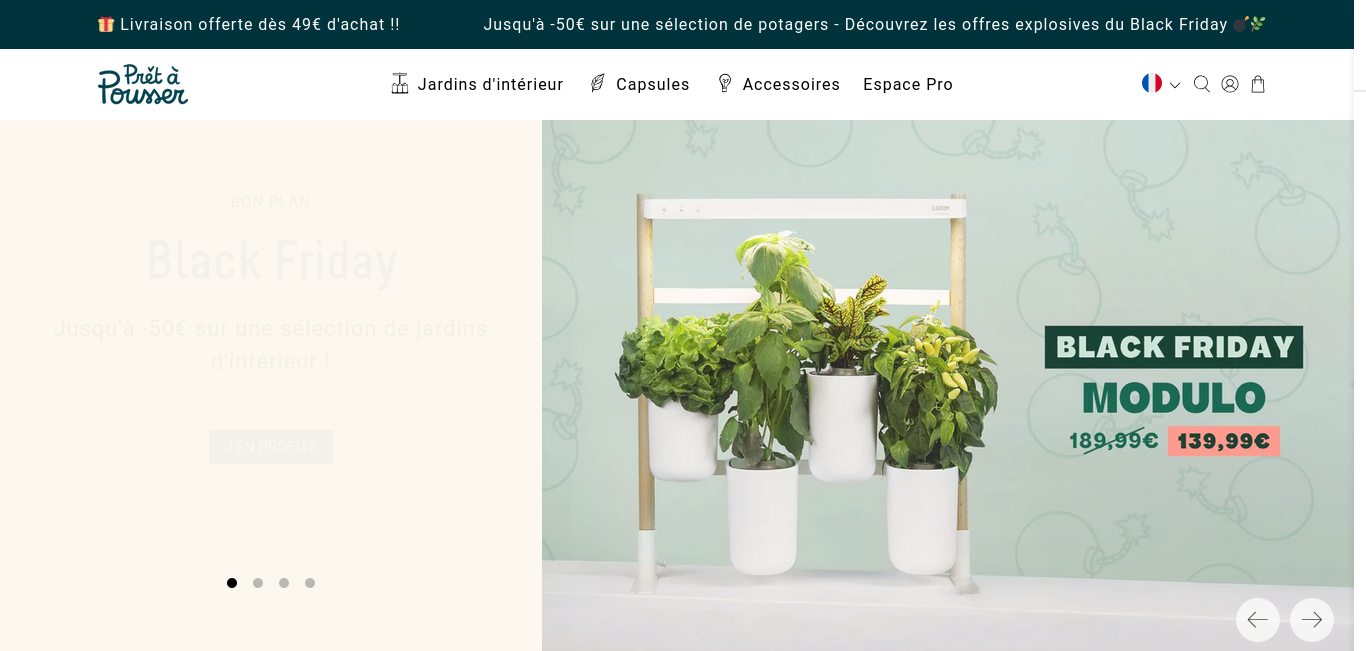Click the Black Friday Modulo banner image
The height and width of the screenshot is (651, 1366).
click(x=948, y=385)
